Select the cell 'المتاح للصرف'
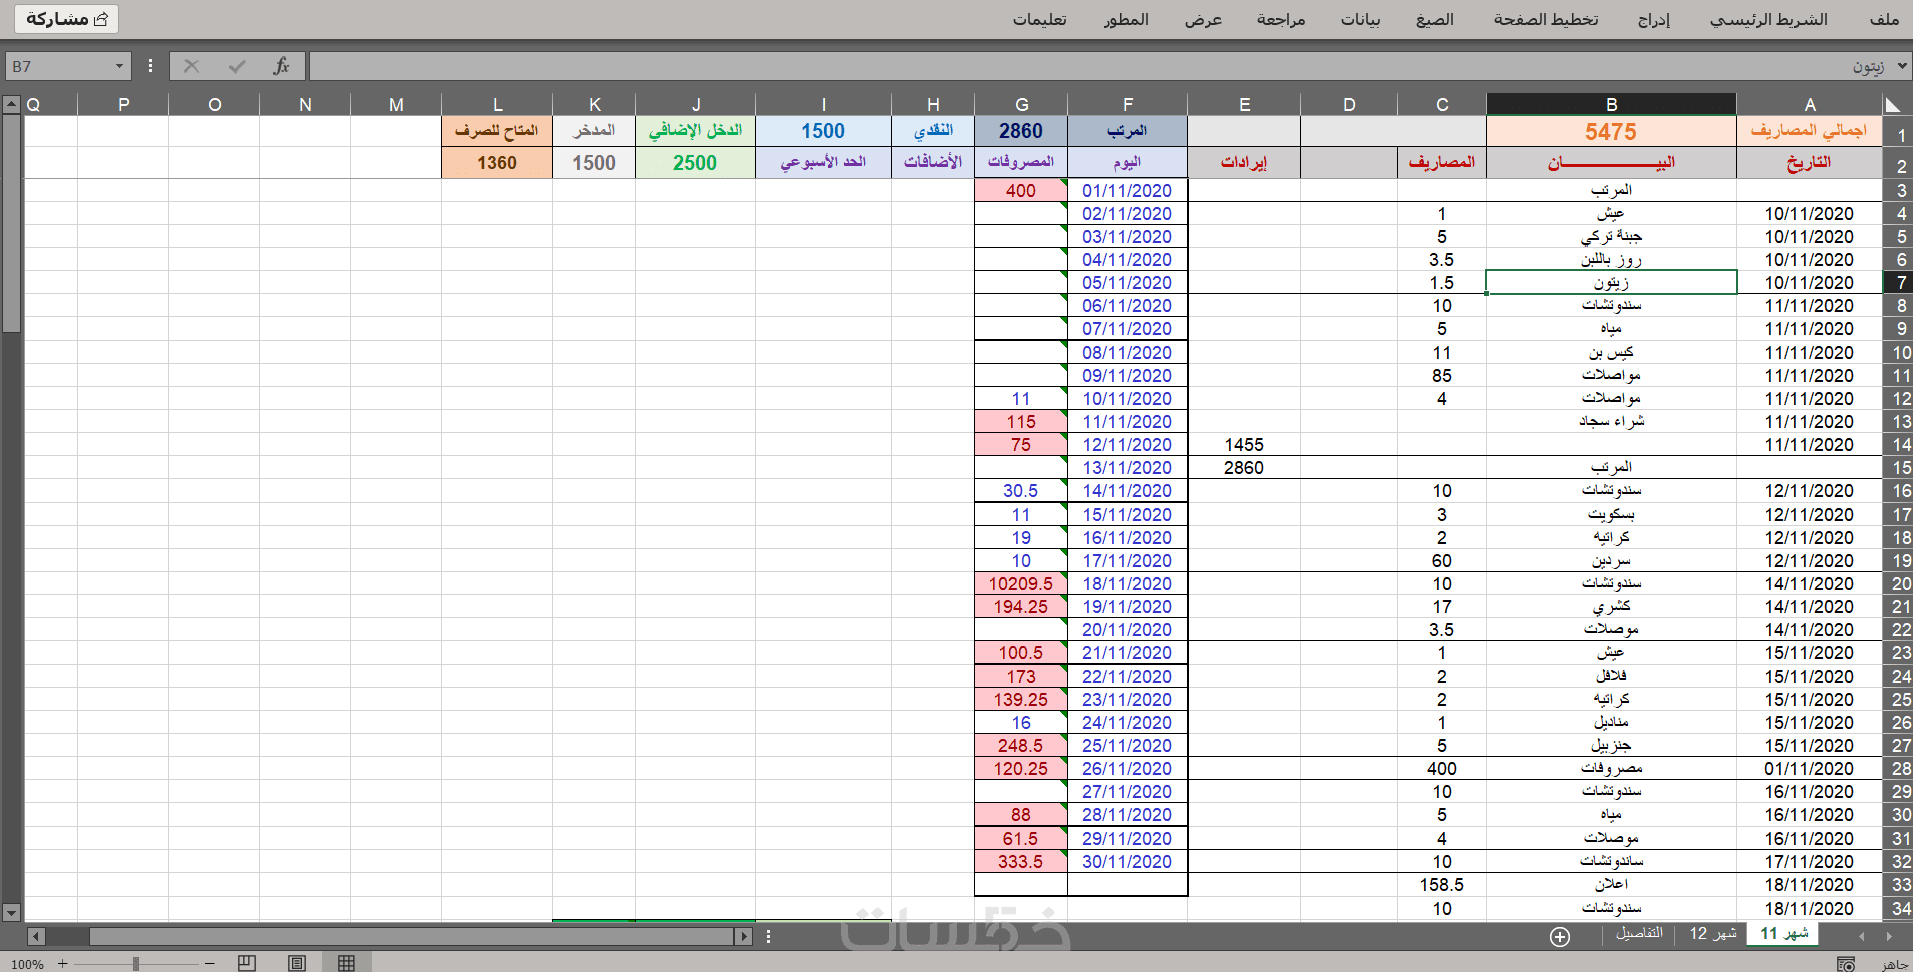 tap(497, 131)
